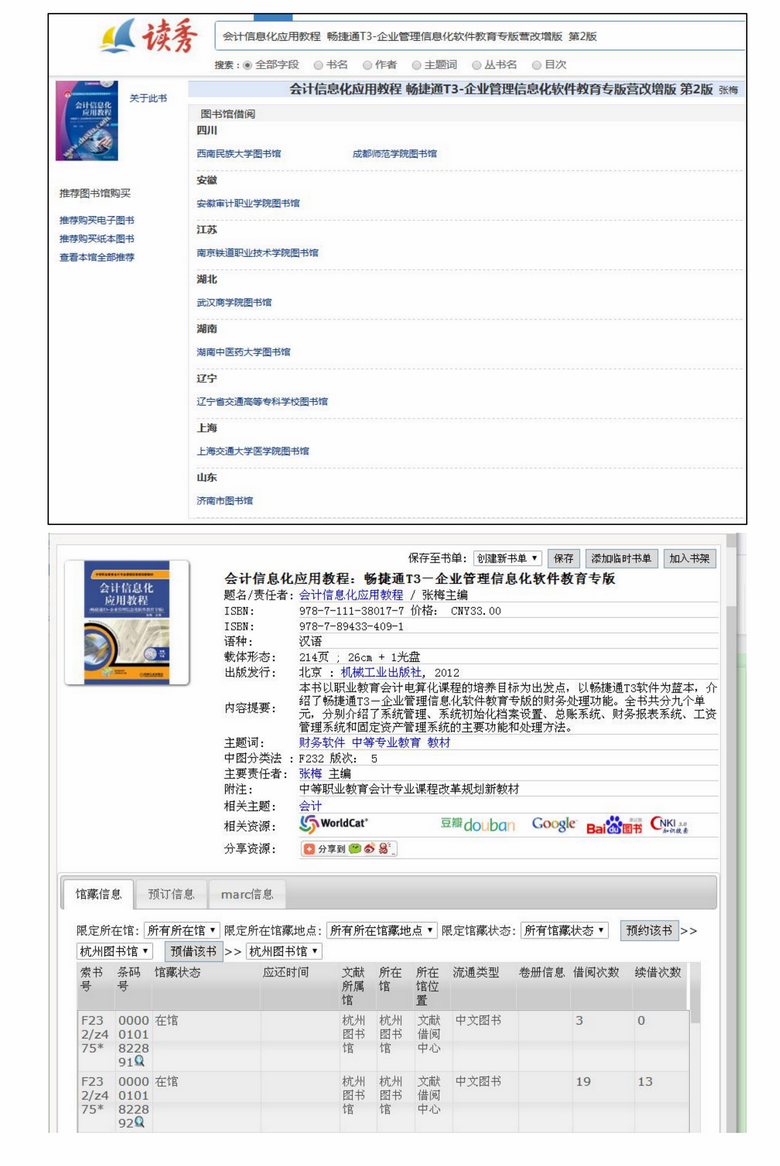The width and height of the screenshot is (780, 1166).
Task: Open 西南民族大学图书馆 link
Action: [x=239, y=153]
